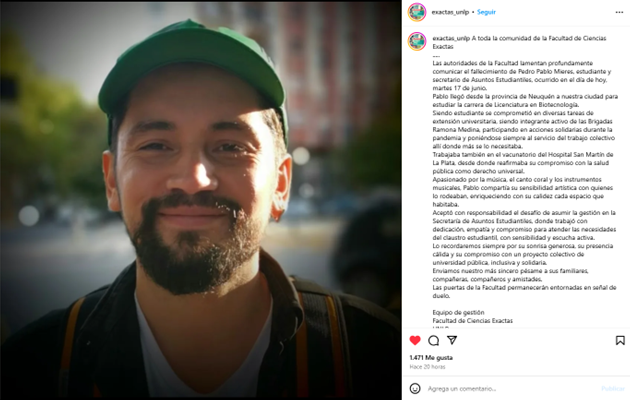The height and width of the screenshot is (400, 630).
Task: Click the green cap in the photo
Action: 193,68
